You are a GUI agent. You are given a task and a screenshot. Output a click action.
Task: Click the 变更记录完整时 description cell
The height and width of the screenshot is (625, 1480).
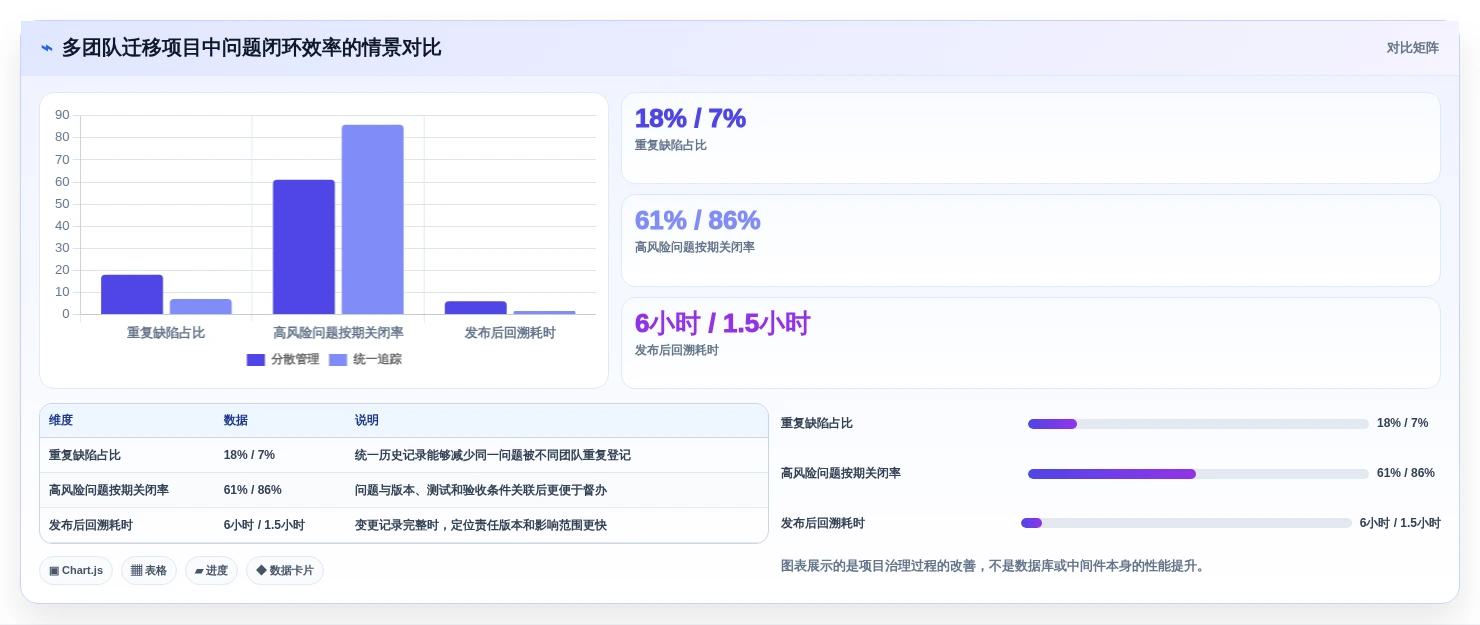(x=481, y=525)
